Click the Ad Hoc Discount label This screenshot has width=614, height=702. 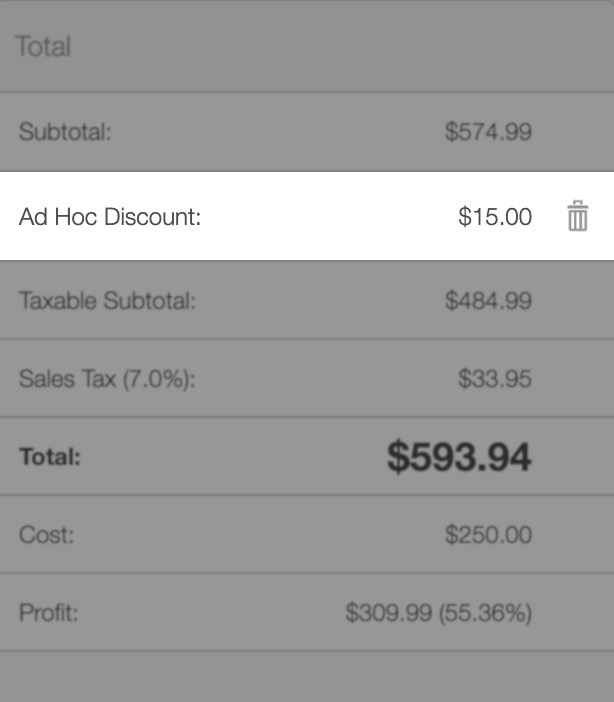(110, 217)
